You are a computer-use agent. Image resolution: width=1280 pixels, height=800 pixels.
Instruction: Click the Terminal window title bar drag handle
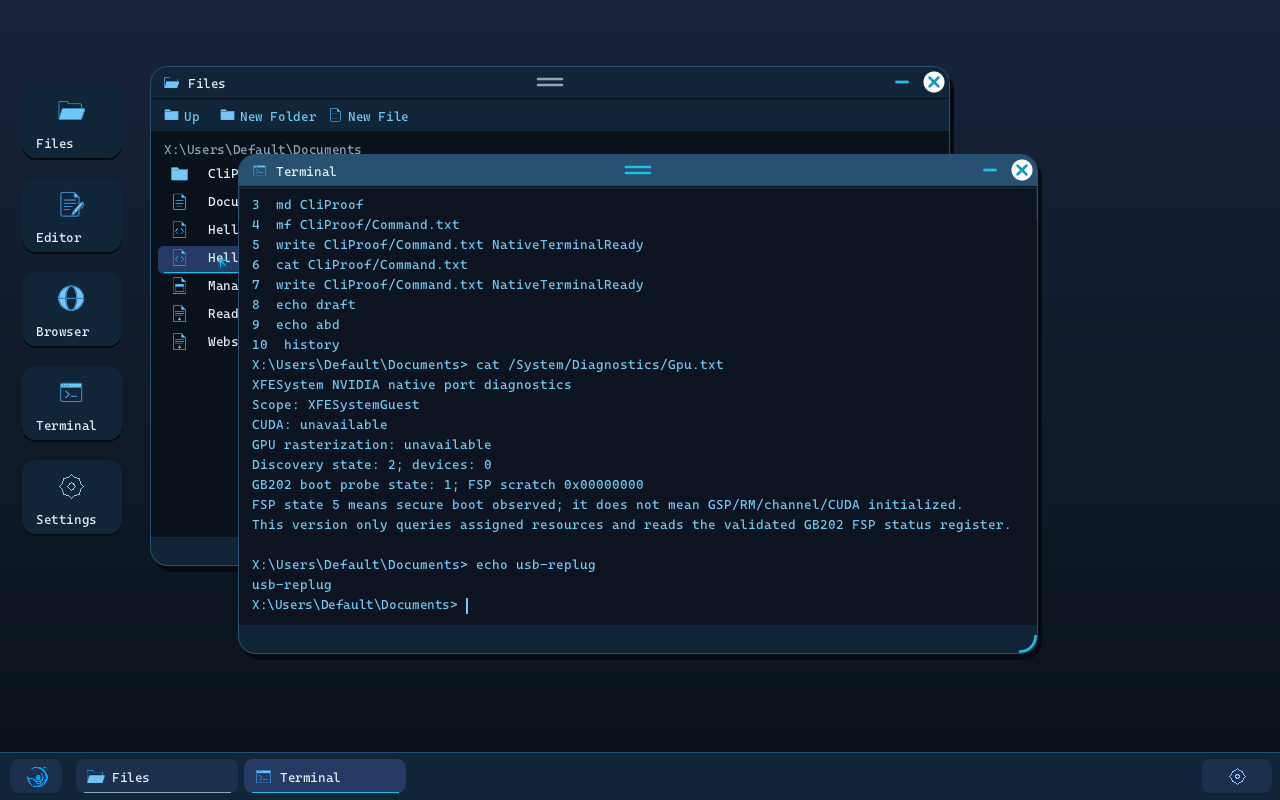[638, 170]
